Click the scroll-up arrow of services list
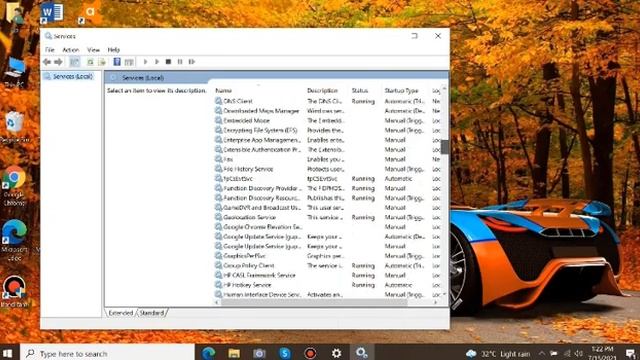The height and width of the screenshot is (360, 640). (444, 89)
